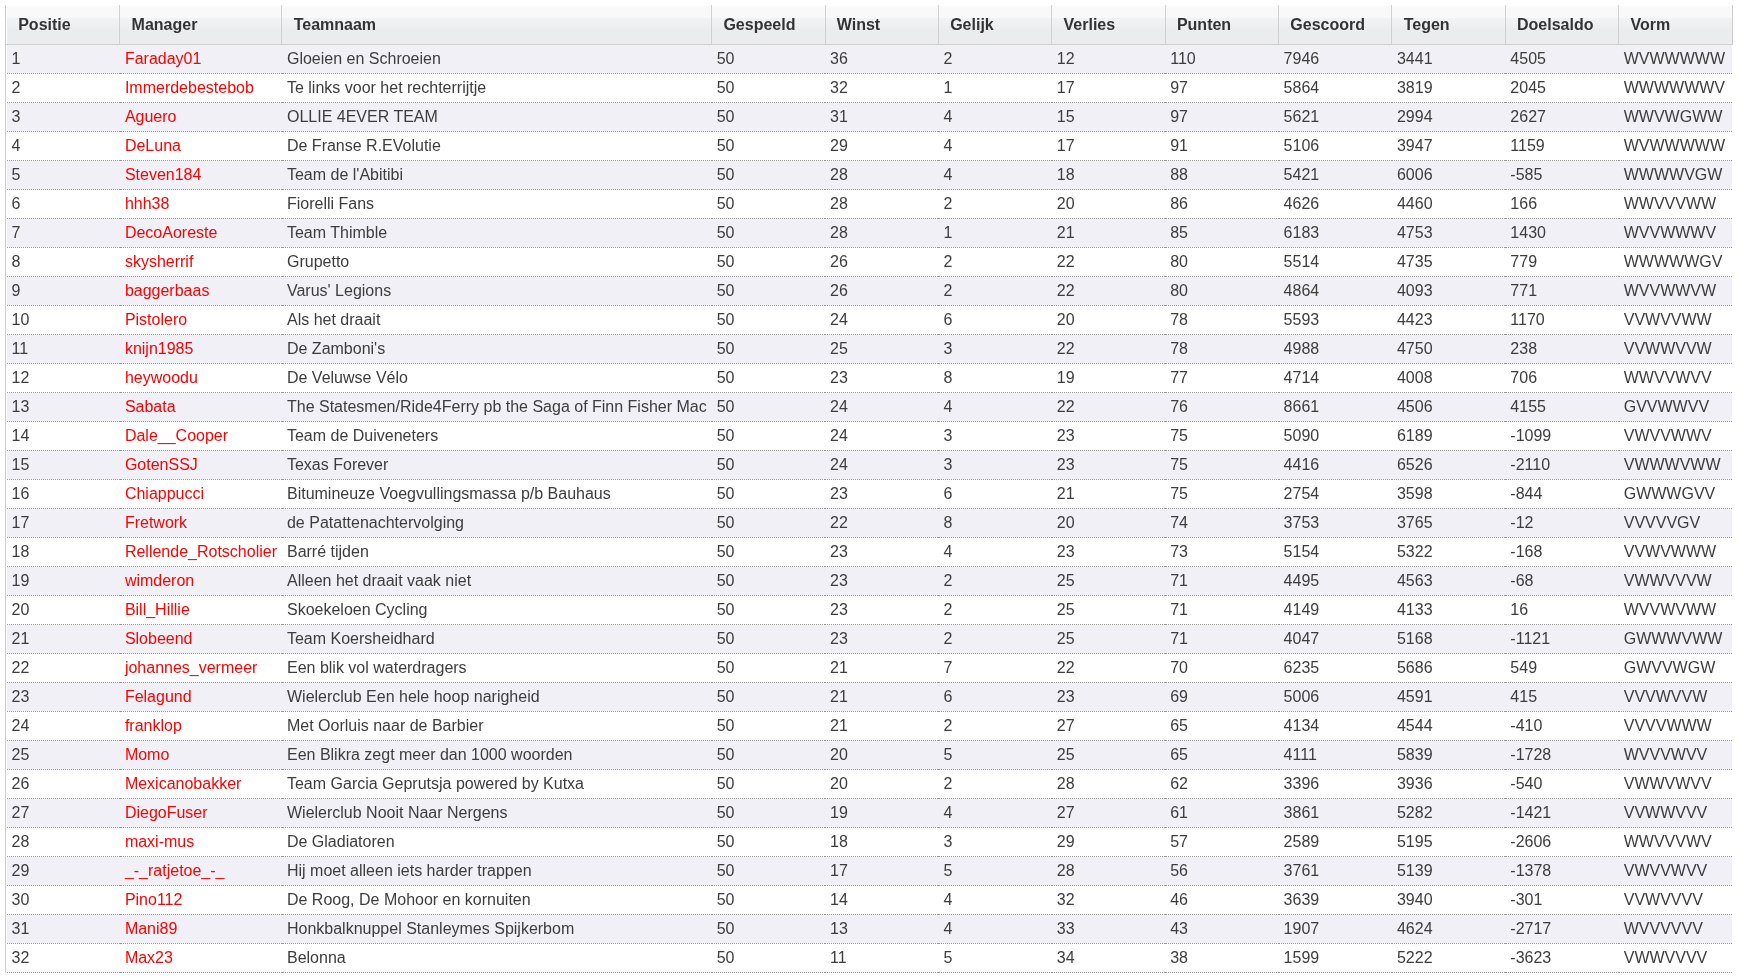This screenshot has width=1745, height=978.
Task: Sort by Winst column header
Action: [x=858, y=25]
